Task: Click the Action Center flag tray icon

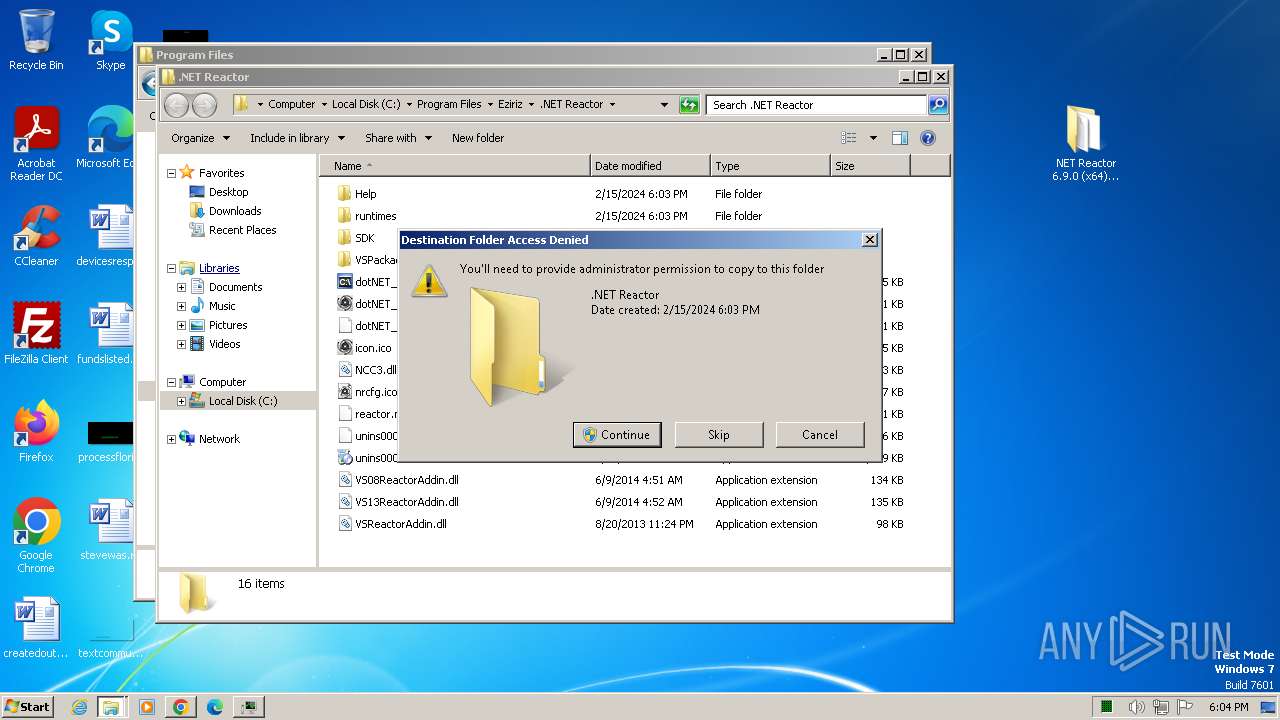Action: [x=1185, y=707]
